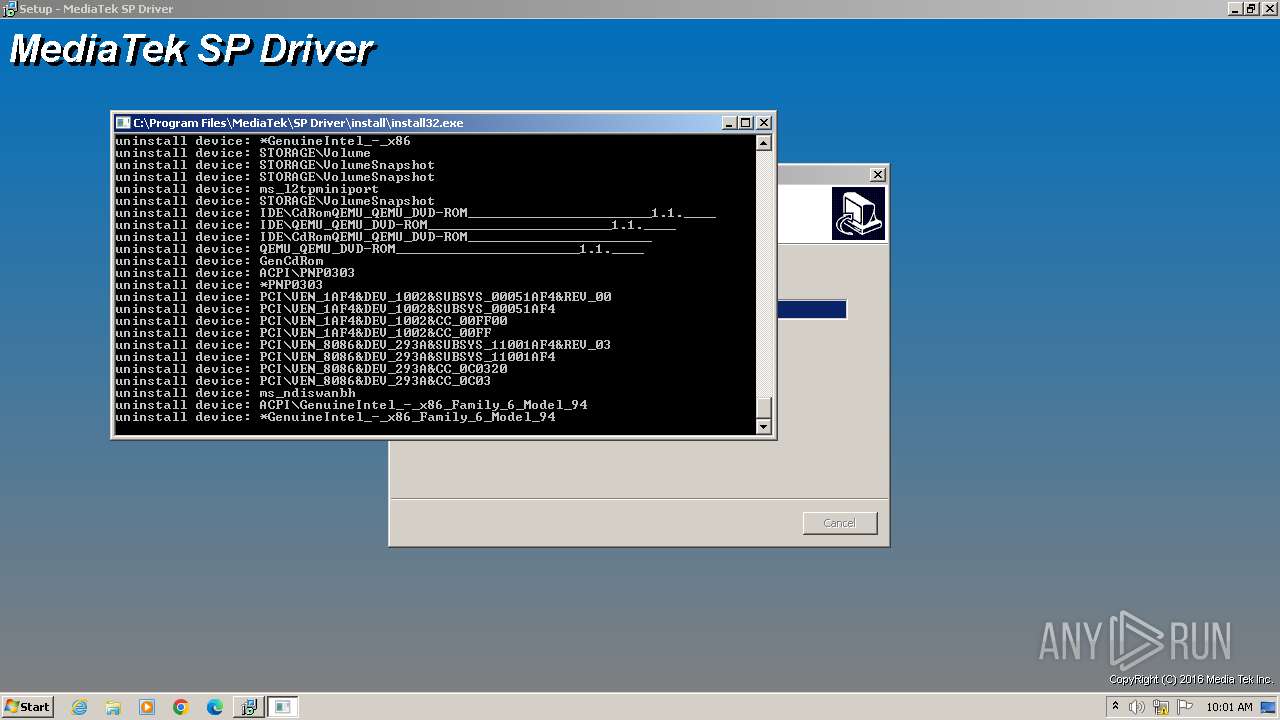Screen dimensions: 1280x720
Task: Click the Cancel button in Setup dialog
Action: 840,523
